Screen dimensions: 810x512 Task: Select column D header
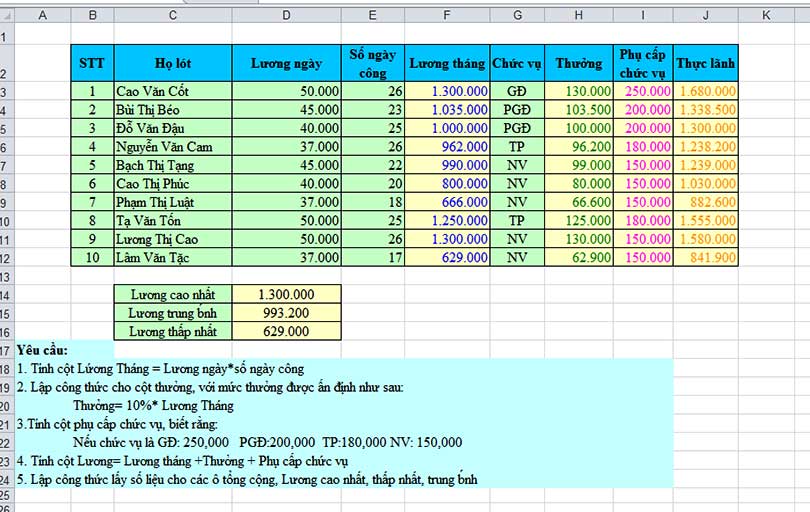tap(287, 15)
